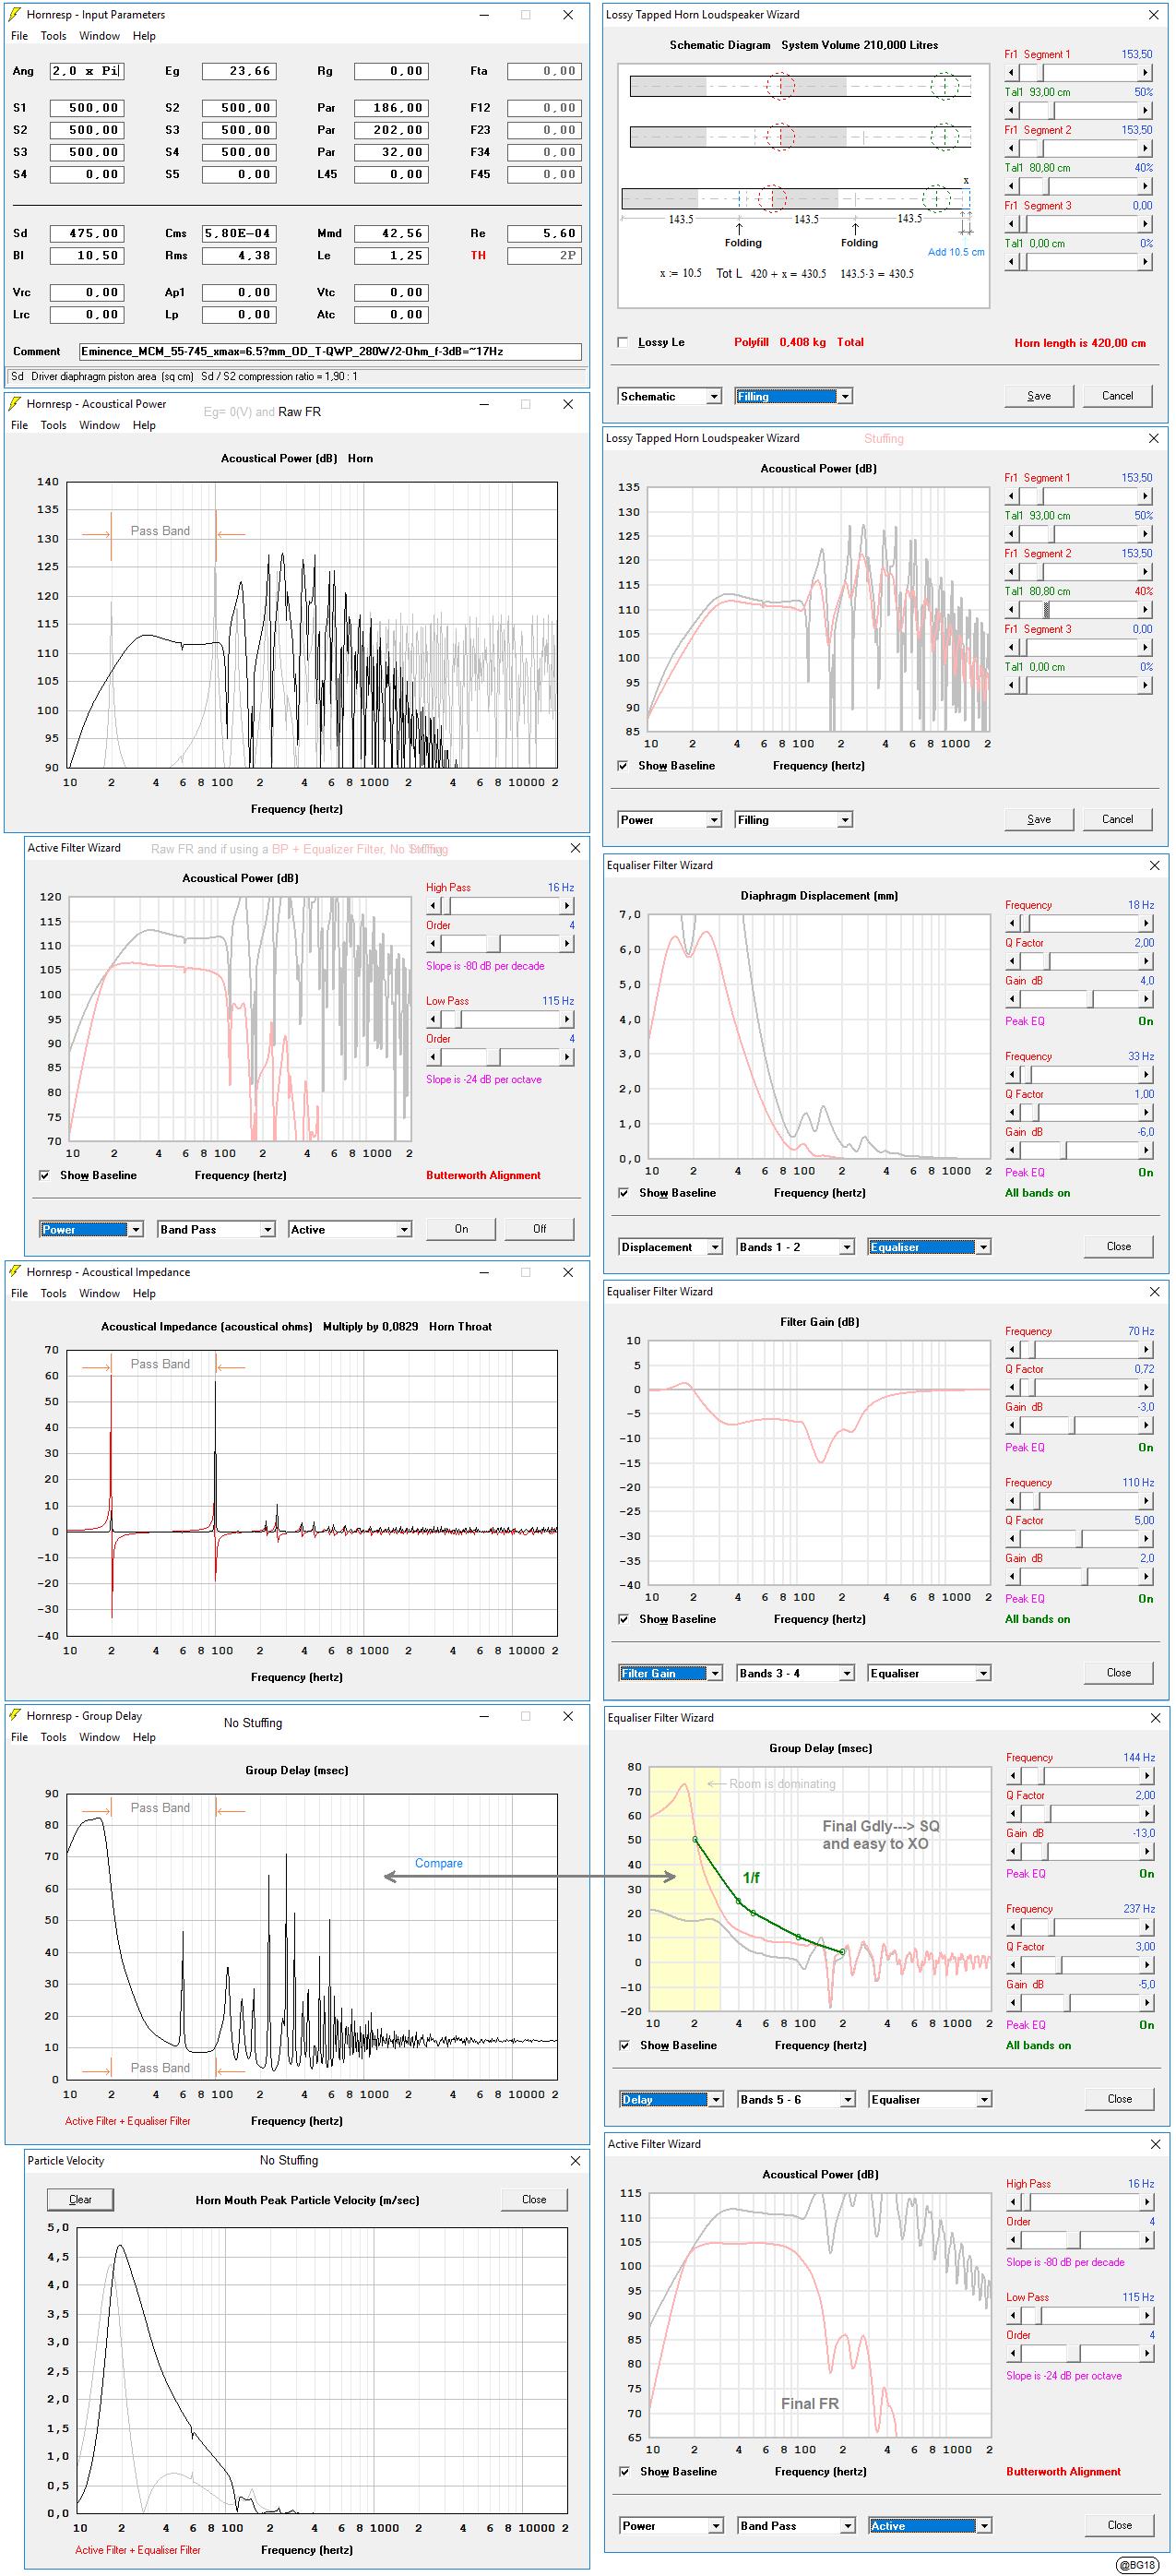
Task: Open highlighted Filling dropdown in Schematic wizard
Action: pos(793,396)
